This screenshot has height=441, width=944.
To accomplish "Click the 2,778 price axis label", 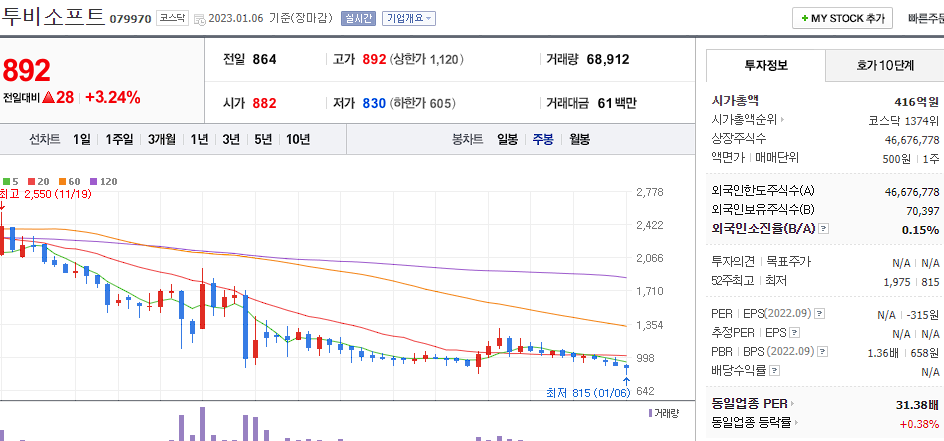I will coord(650,193).
